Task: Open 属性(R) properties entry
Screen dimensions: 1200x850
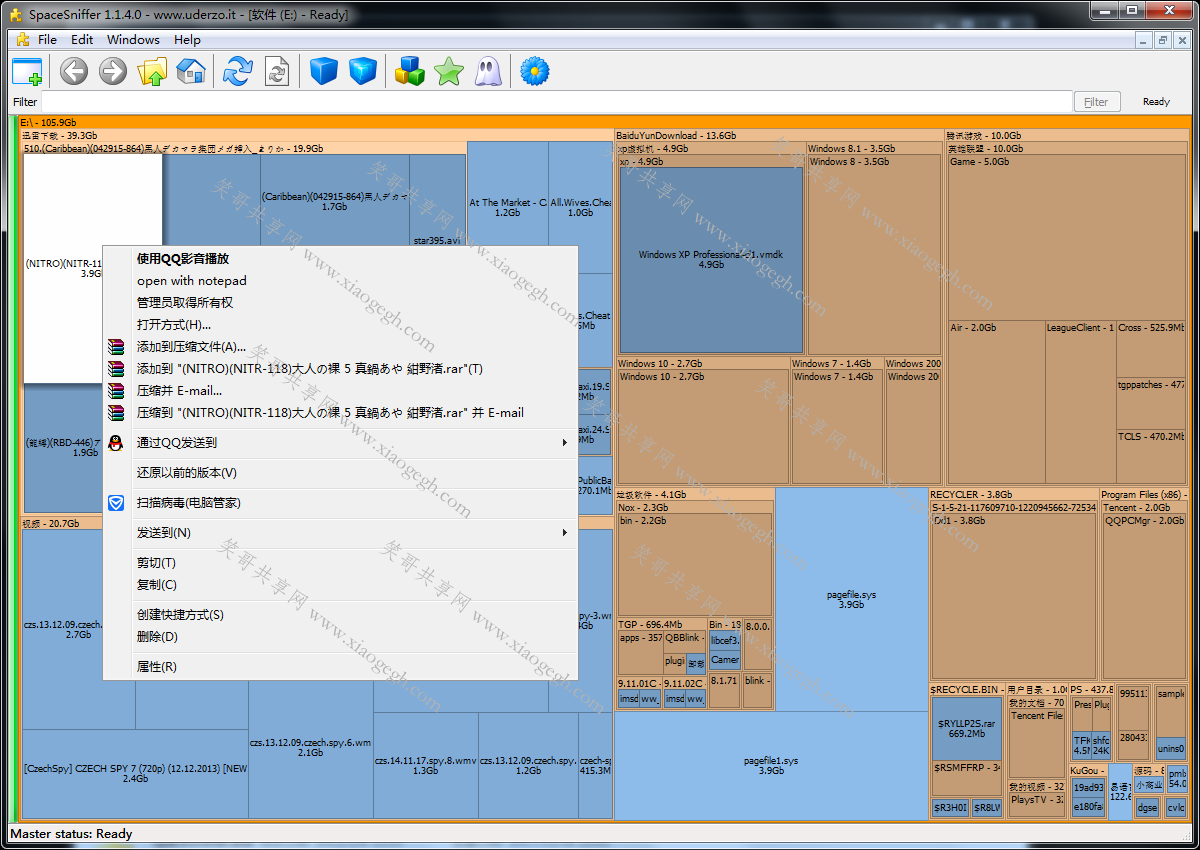Action: (x=340, y=667)
